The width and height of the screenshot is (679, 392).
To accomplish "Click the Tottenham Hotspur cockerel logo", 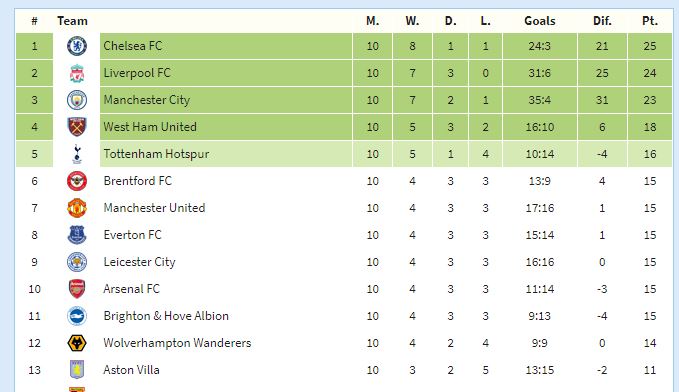I will tap(77, 154).
